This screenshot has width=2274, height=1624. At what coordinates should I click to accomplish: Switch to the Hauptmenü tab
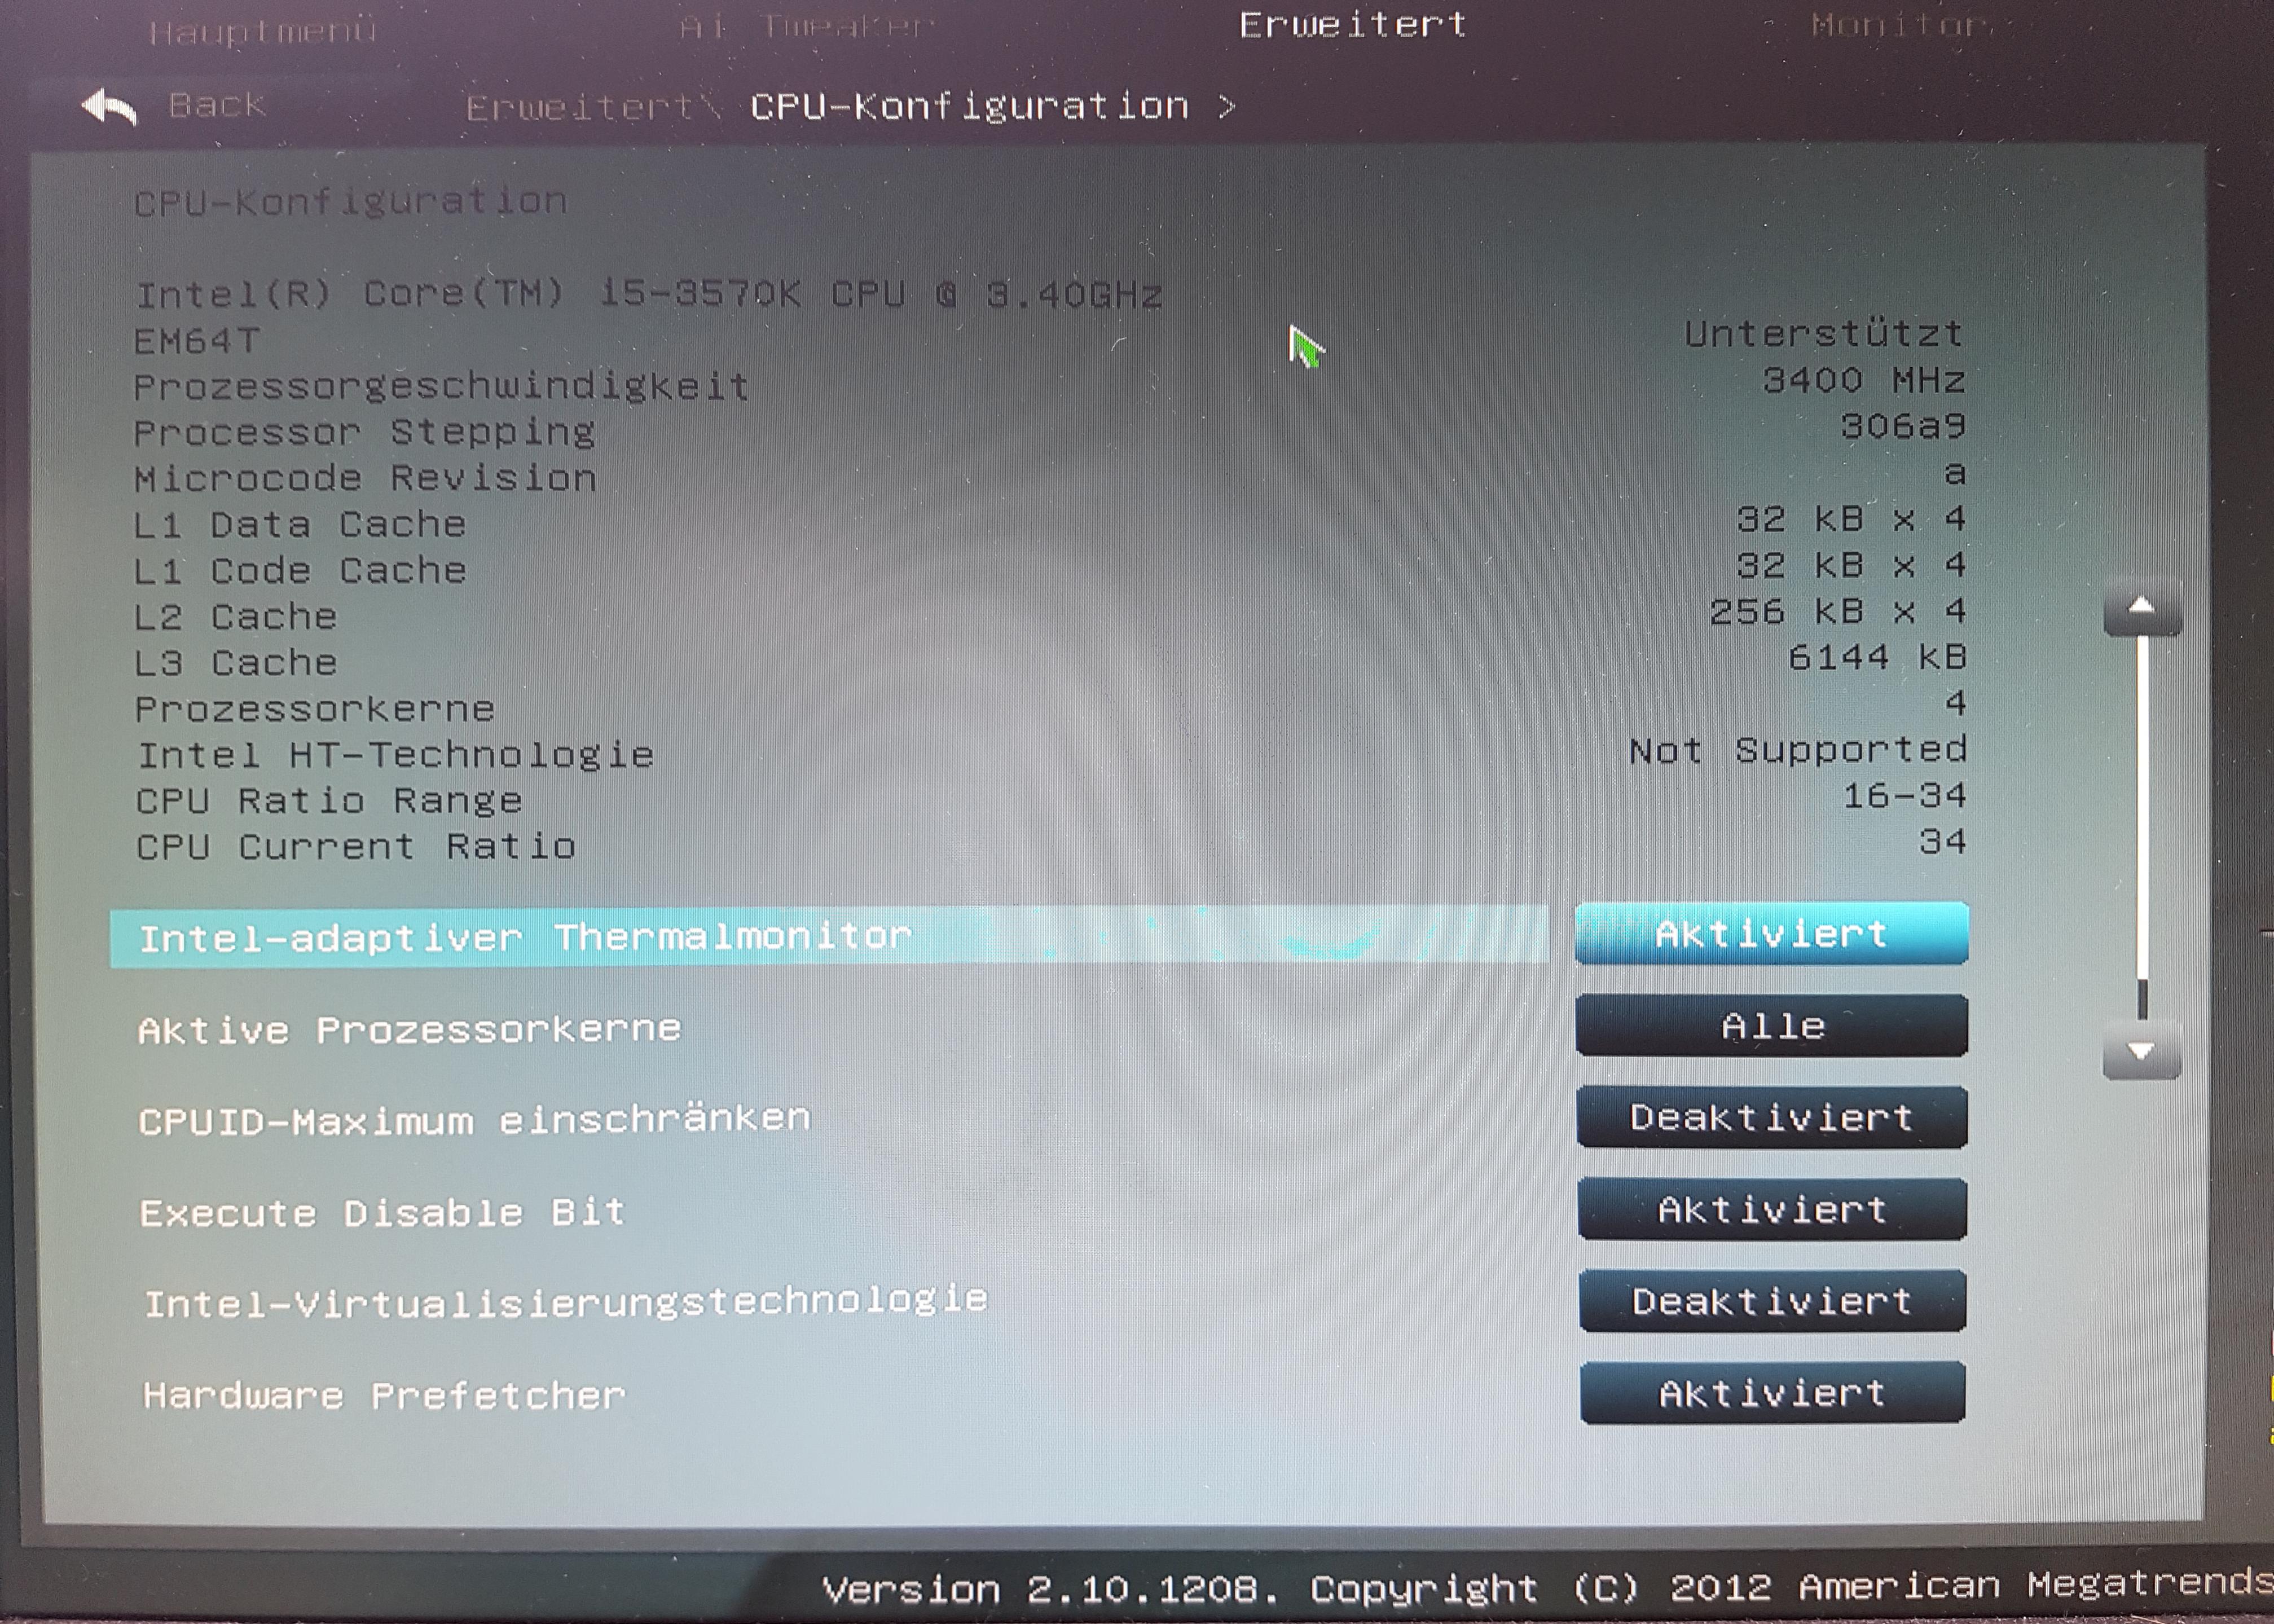tap(262, 31)
